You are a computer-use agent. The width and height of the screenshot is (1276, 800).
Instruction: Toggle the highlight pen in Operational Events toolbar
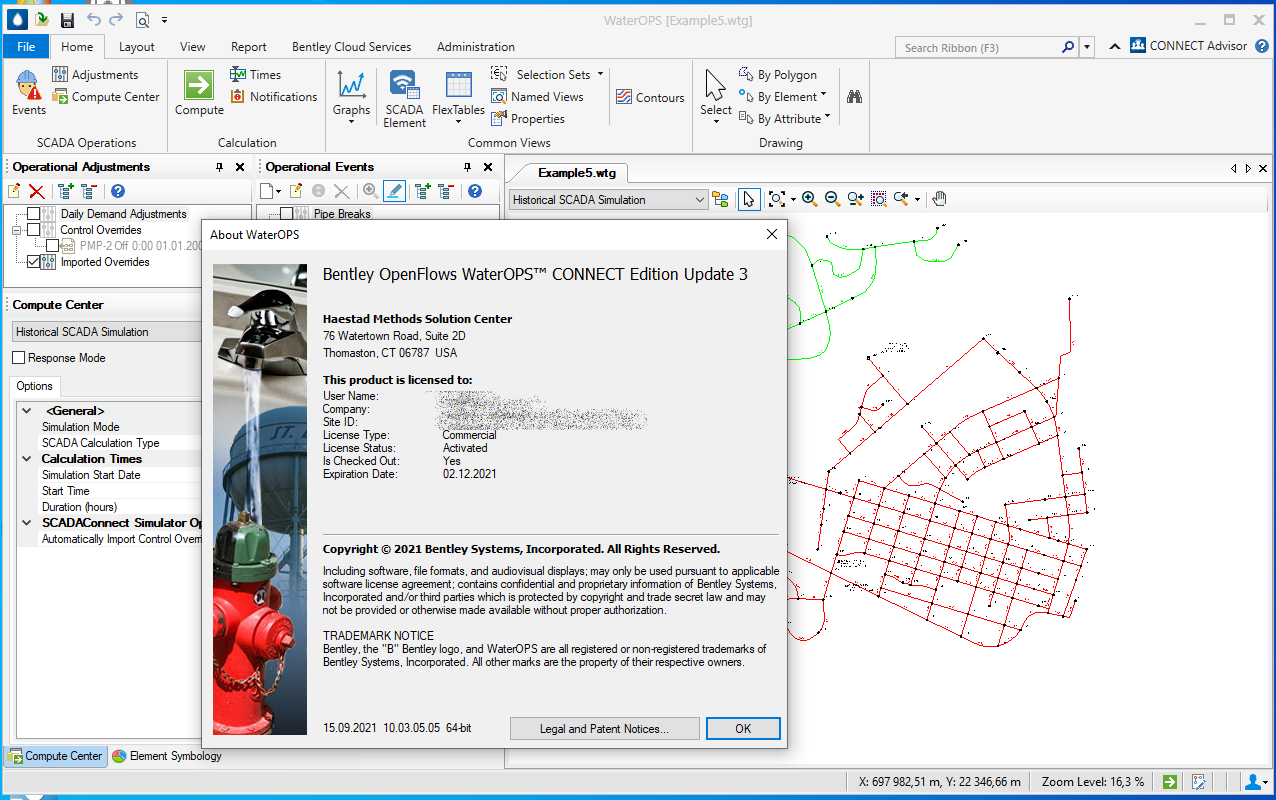coord(394,191)
